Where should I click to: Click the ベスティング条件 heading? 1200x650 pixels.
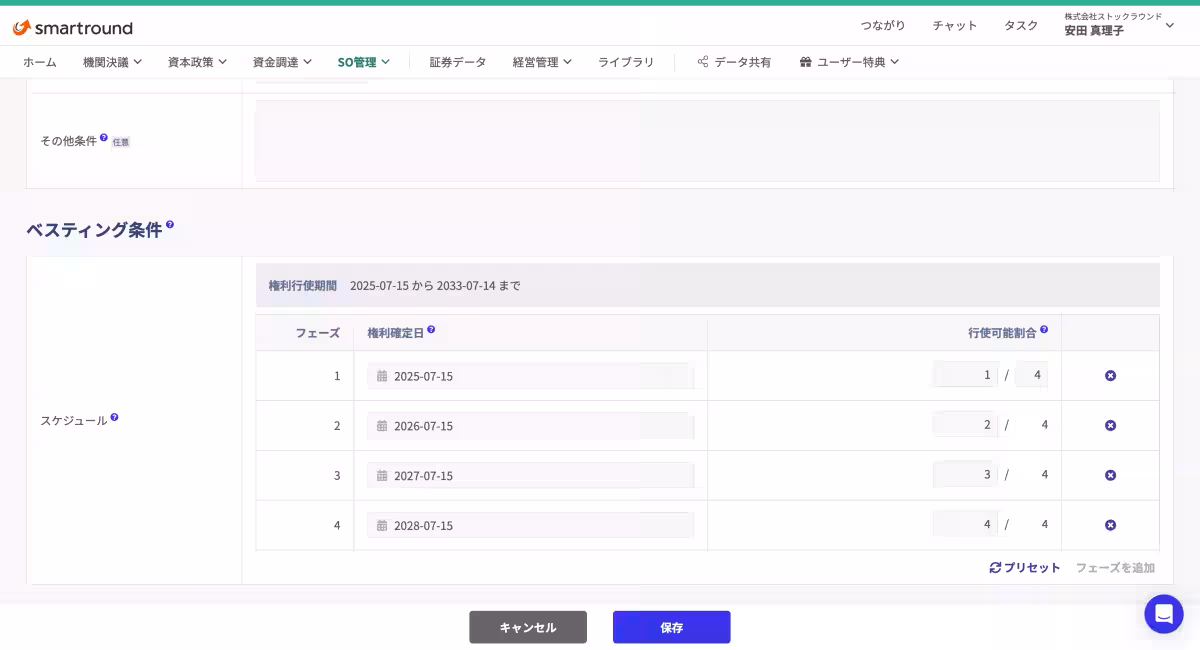click(x=94, y=230)
